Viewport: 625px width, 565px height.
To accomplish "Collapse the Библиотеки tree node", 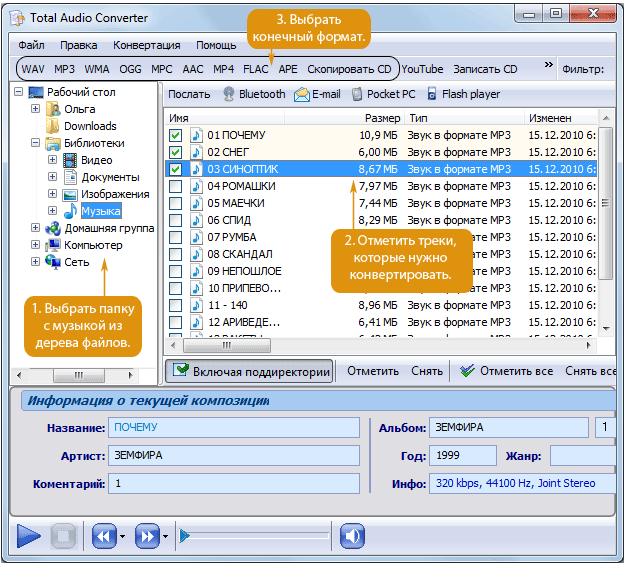I will tap(35, 142).
